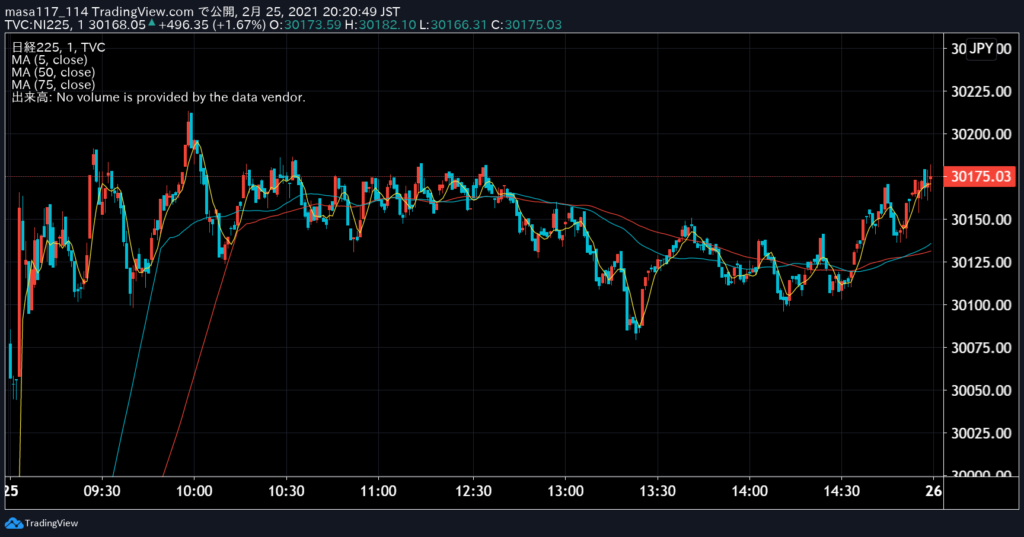Open the TradingView text link

point(51,523)
